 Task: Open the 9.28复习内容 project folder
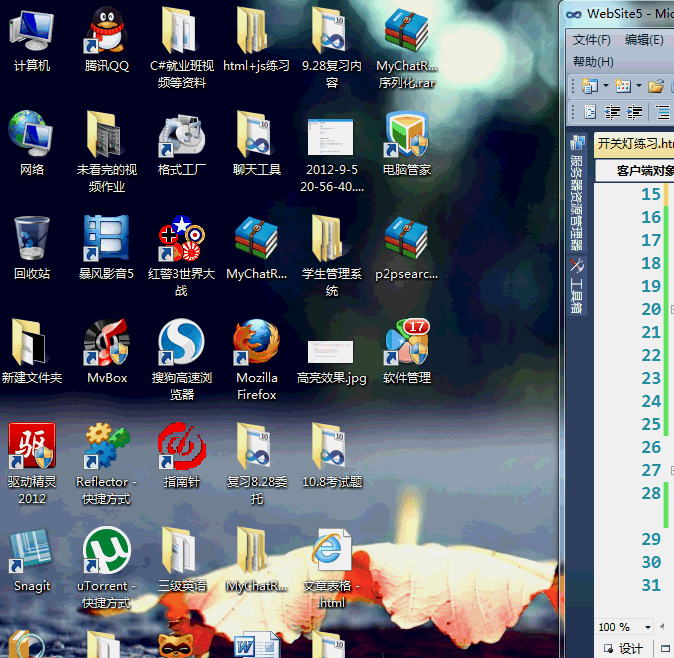pos(331,47)
